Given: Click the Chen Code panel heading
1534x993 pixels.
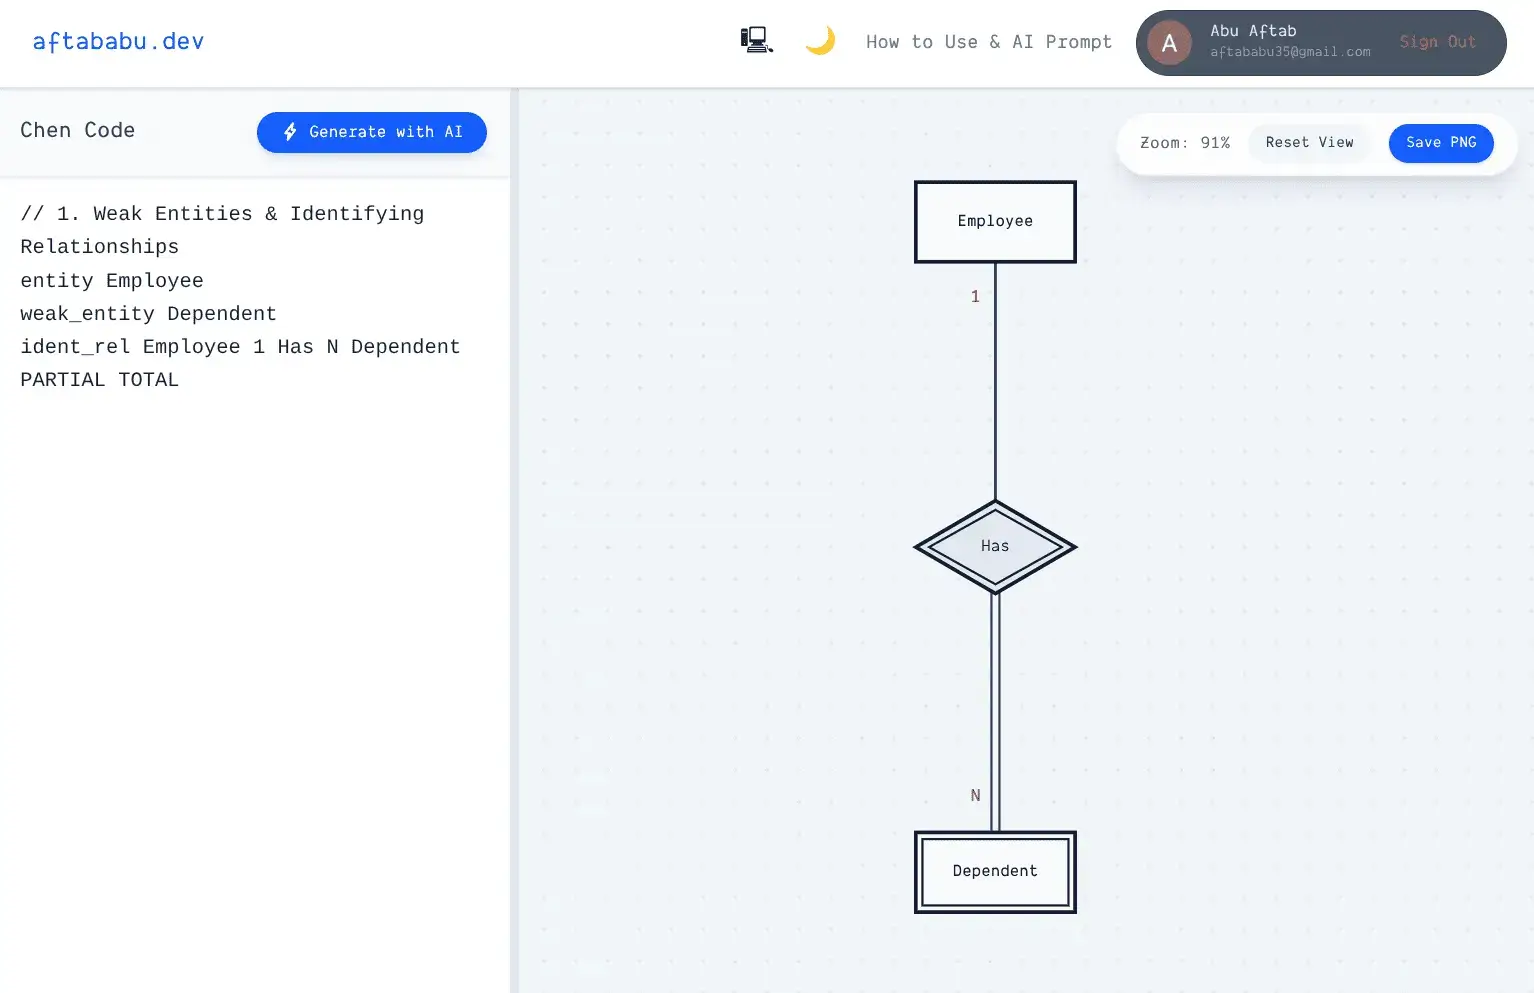Looking at the screenshot, I should click(x=78, y=131).
